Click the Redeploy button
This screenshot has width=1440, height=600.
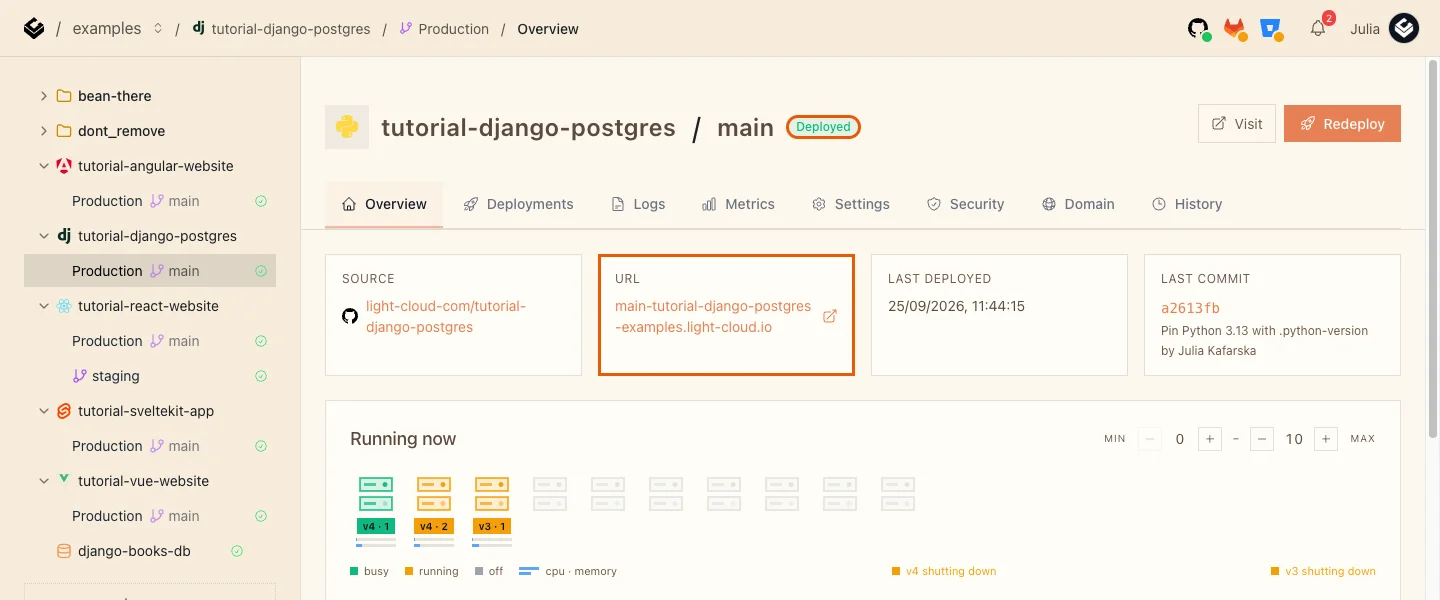point(1342,124)
